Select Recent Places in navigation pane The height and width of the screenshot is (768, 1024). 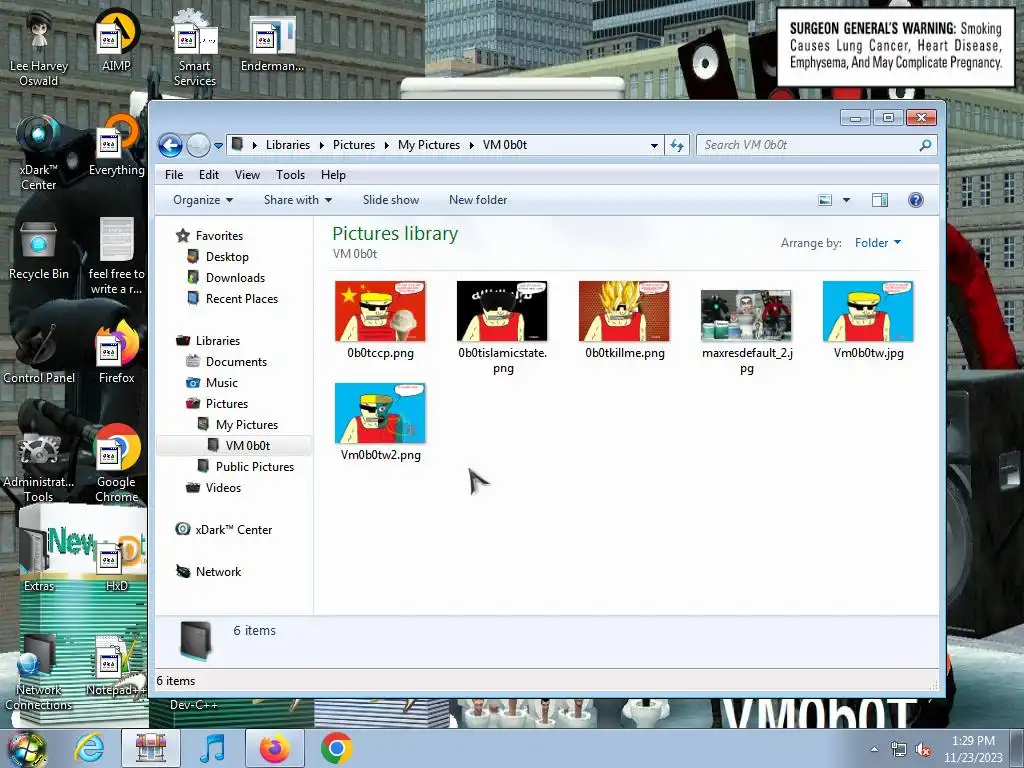tap(242, 298)
